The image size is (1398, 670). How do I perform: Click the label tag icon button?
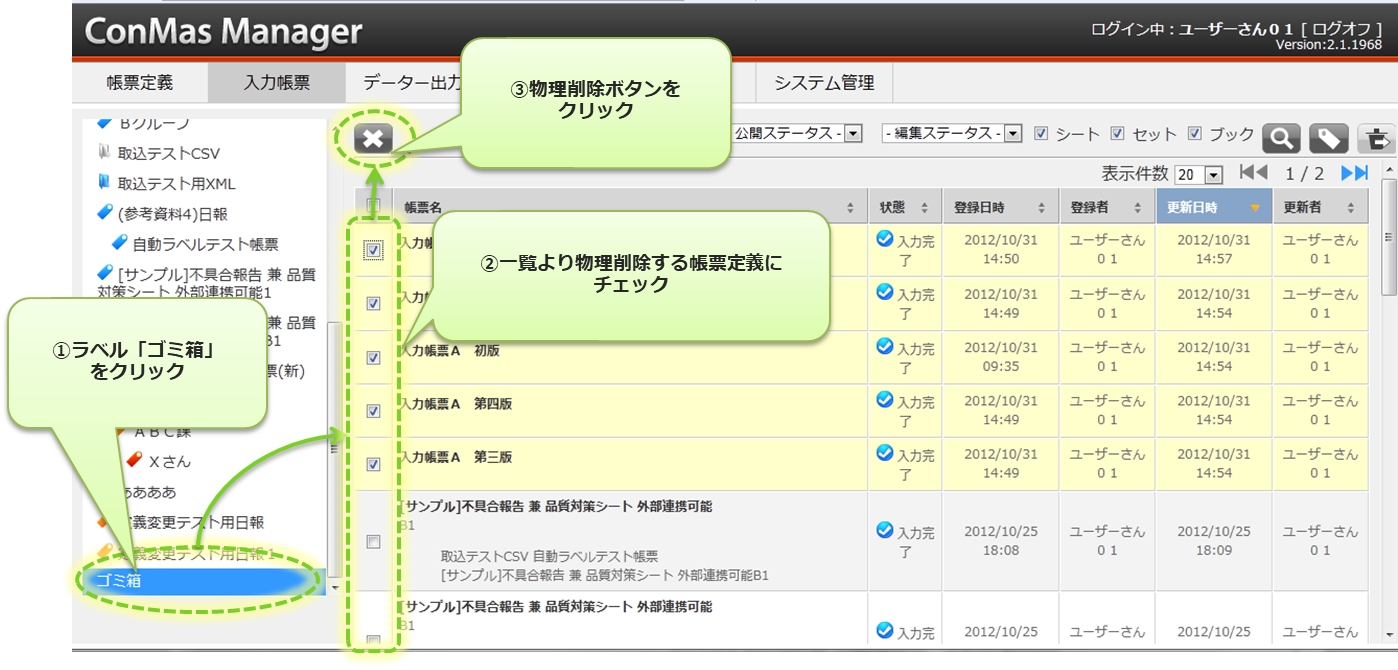coord(1328,138)
